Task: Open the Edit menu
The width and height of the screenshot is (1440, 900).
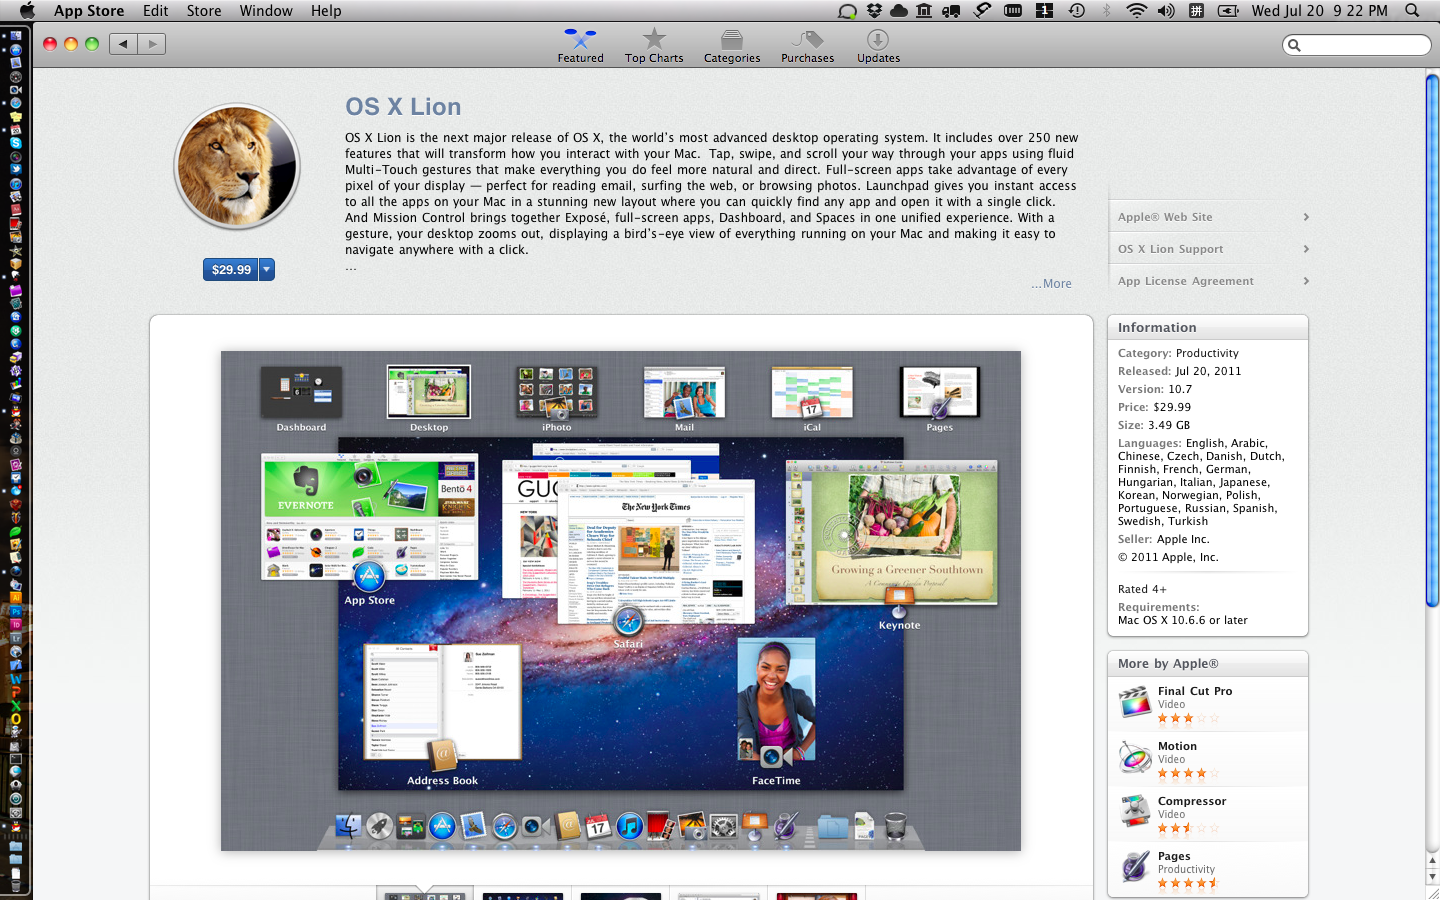Action: pos(155,10)
